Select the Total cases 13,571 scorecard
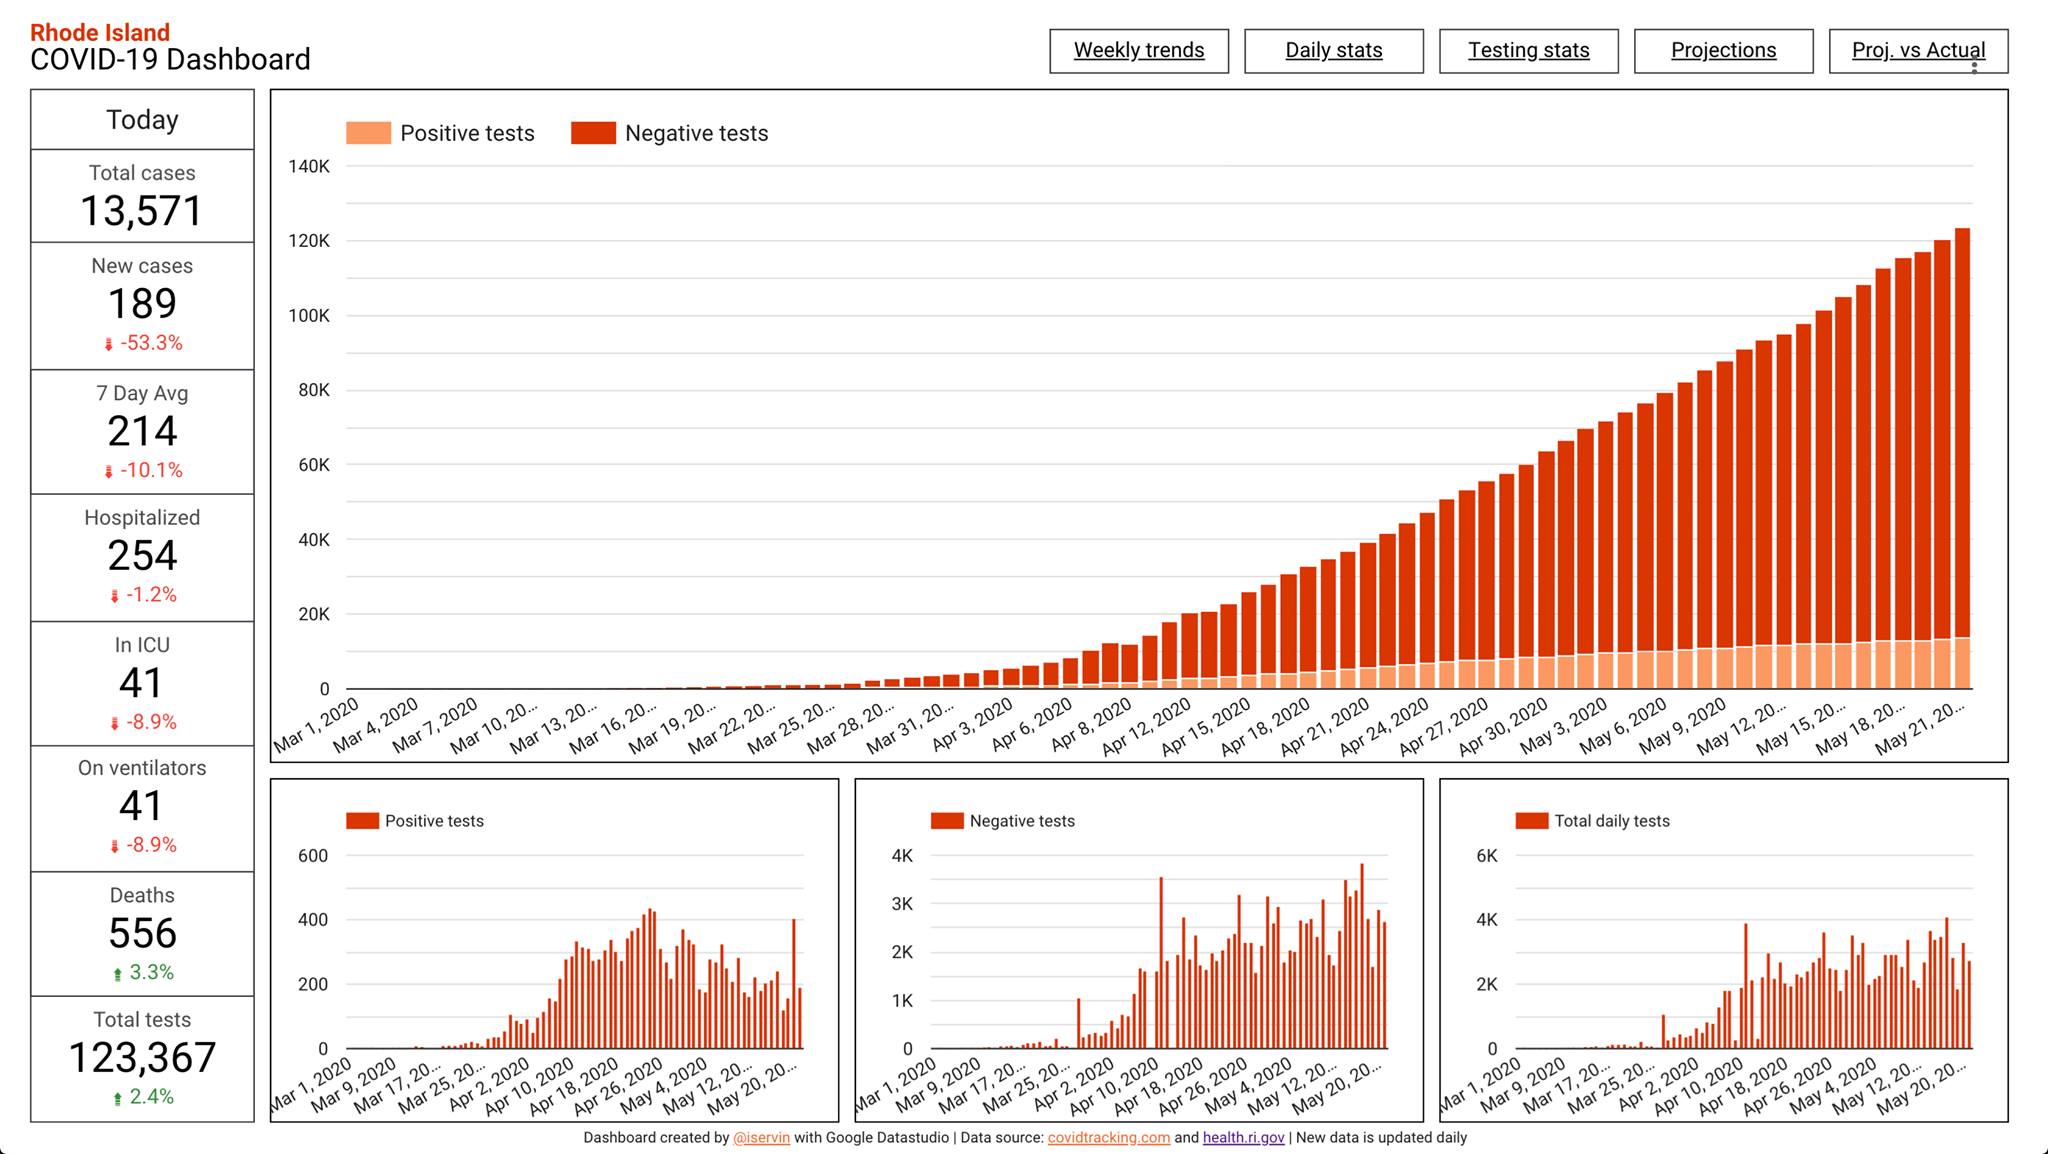 coord(142,197)
